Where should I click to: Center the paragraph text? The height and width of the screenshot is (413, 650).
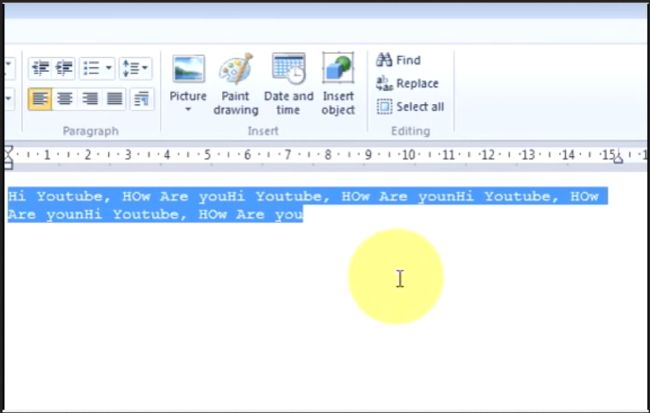coord(64,99)
